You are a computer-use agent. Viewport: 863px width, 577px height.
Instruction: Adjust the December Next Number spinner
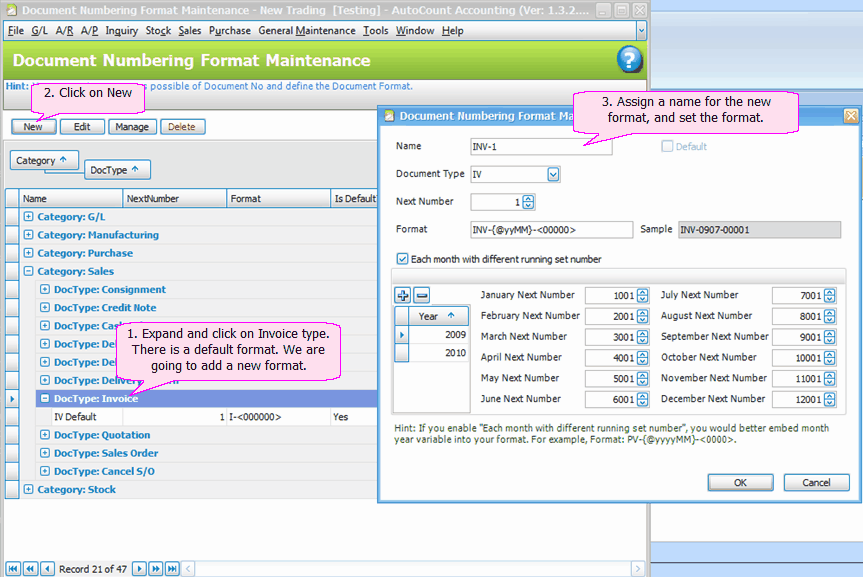click(829, 400)
